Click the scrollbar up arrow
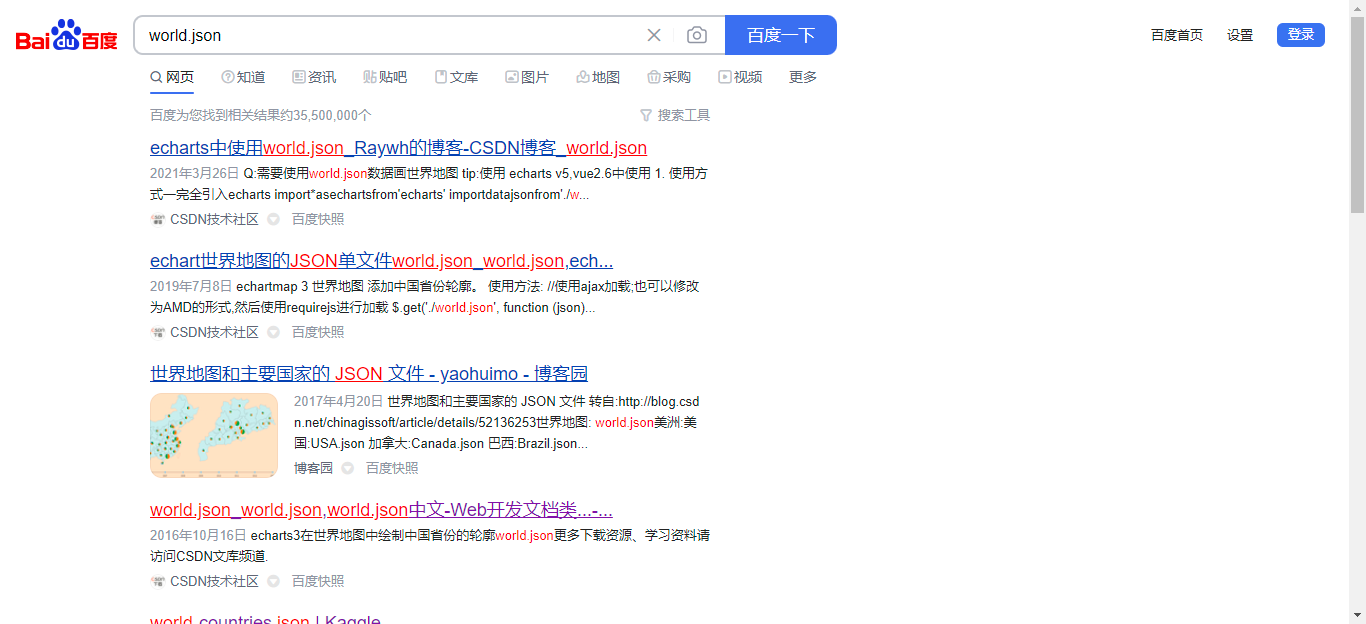 click(x=1357, y=8)
